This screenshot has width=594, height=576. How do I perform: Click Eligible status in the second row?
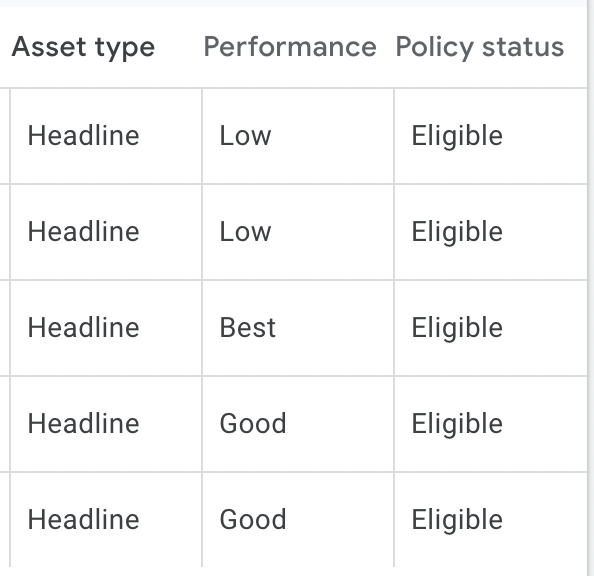[x=457, y=232]
